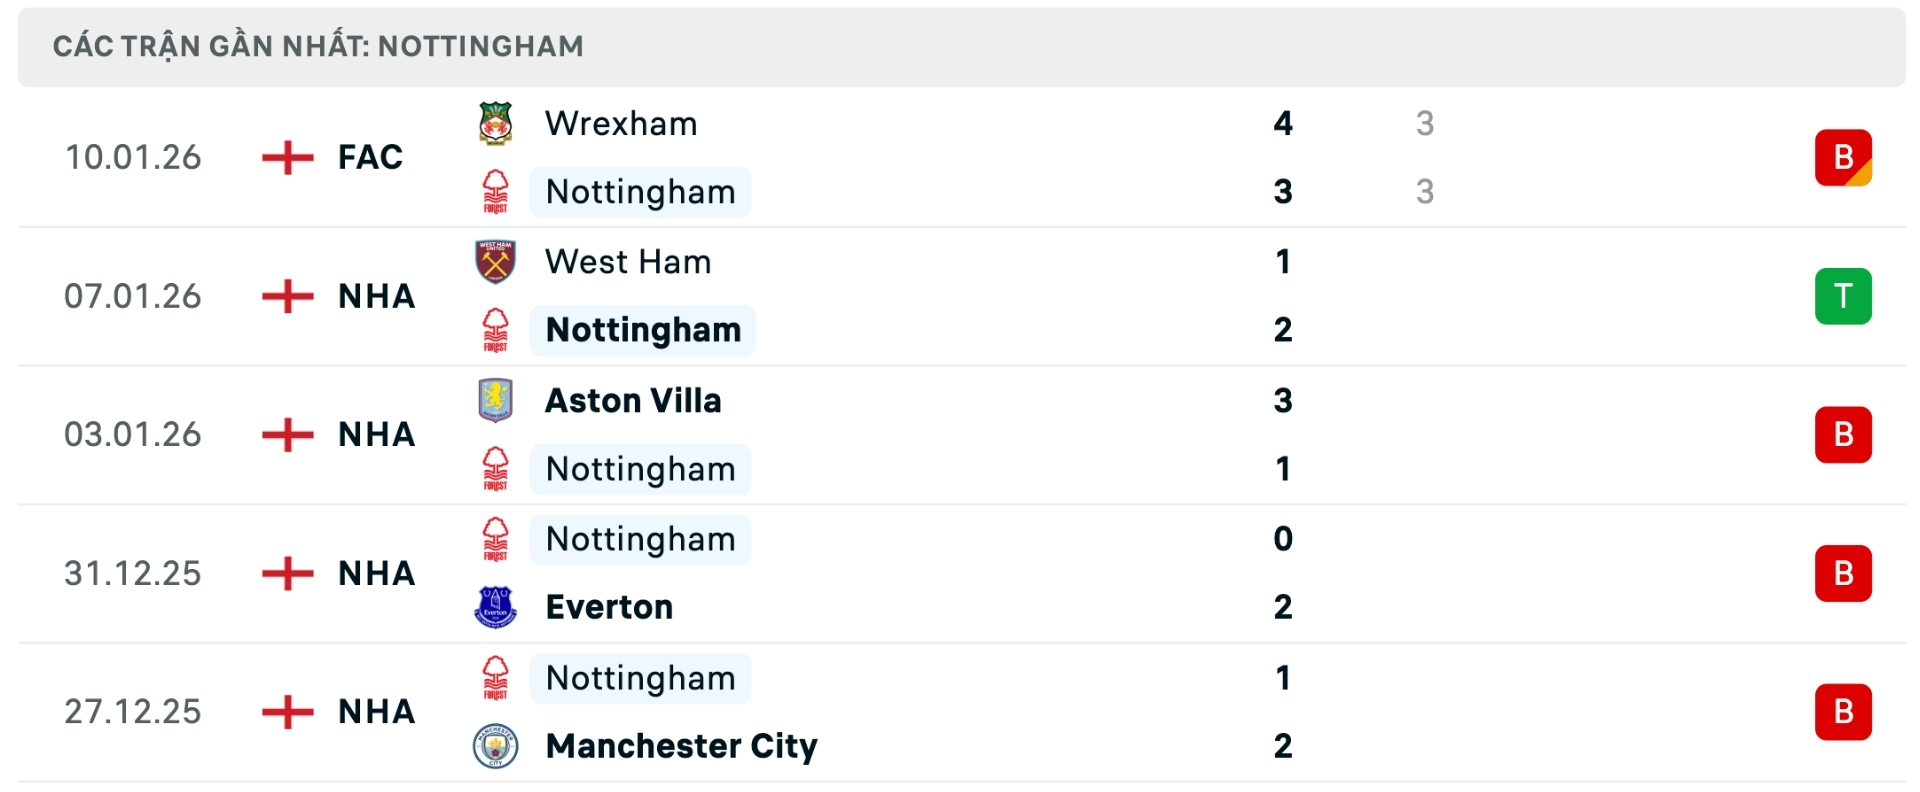Click B result badge for Everton match
Image resolution: width=1920 pixels, height=792 pixels.
(1843, 573)
